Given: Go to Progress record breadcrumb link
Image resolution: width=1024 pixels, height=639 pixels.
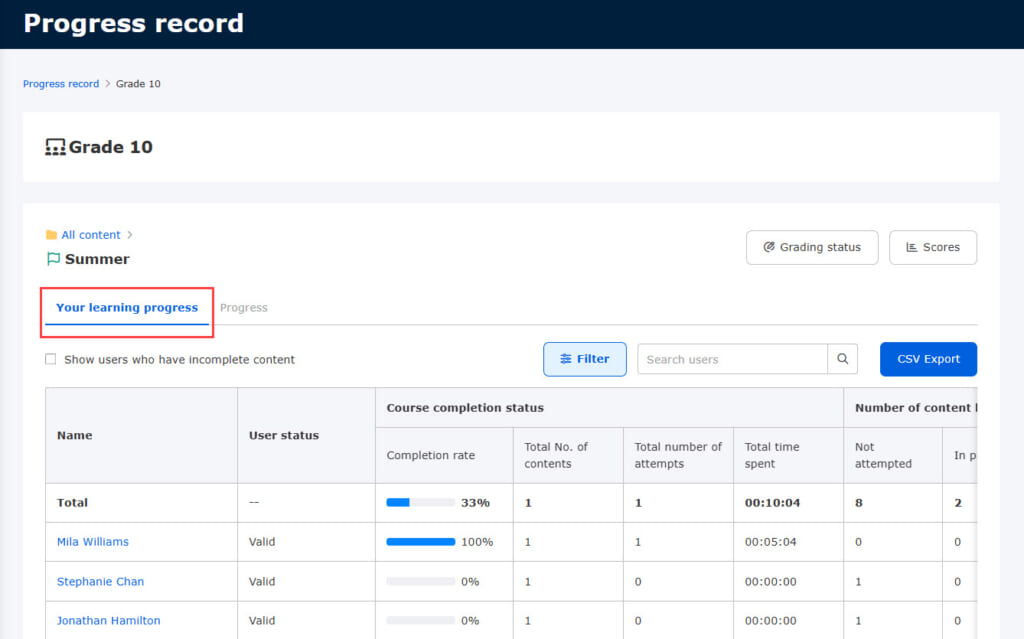Looking at the screenshot, I should click(61, 84).
